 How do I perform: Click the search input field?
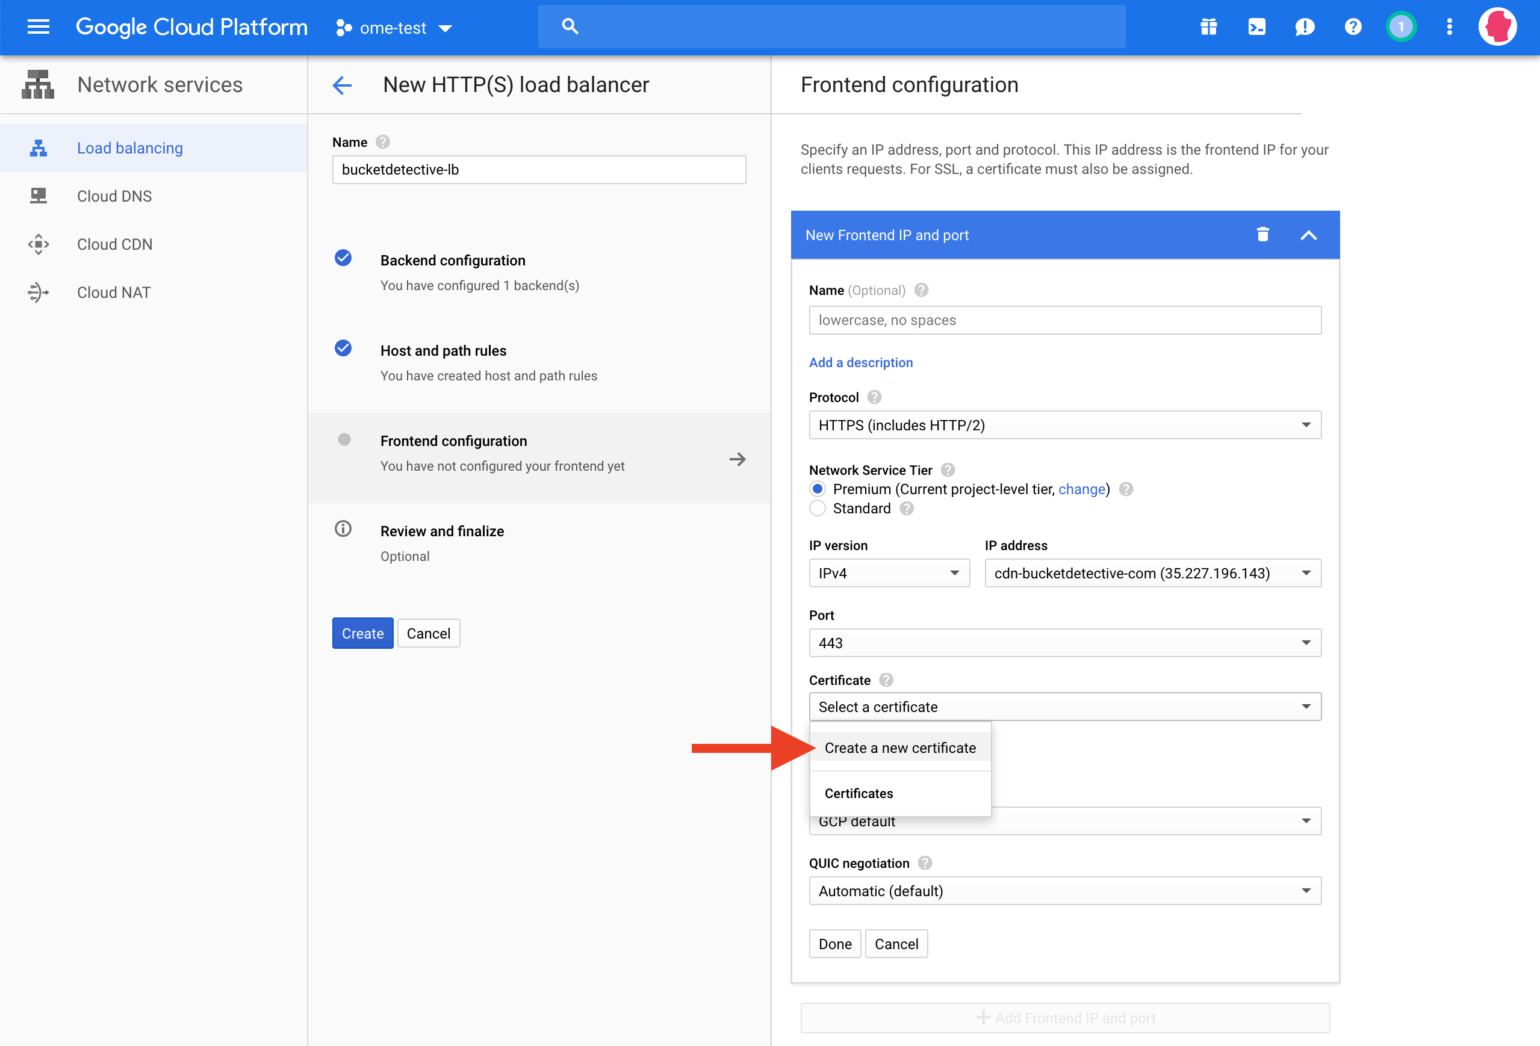point(832,27)
